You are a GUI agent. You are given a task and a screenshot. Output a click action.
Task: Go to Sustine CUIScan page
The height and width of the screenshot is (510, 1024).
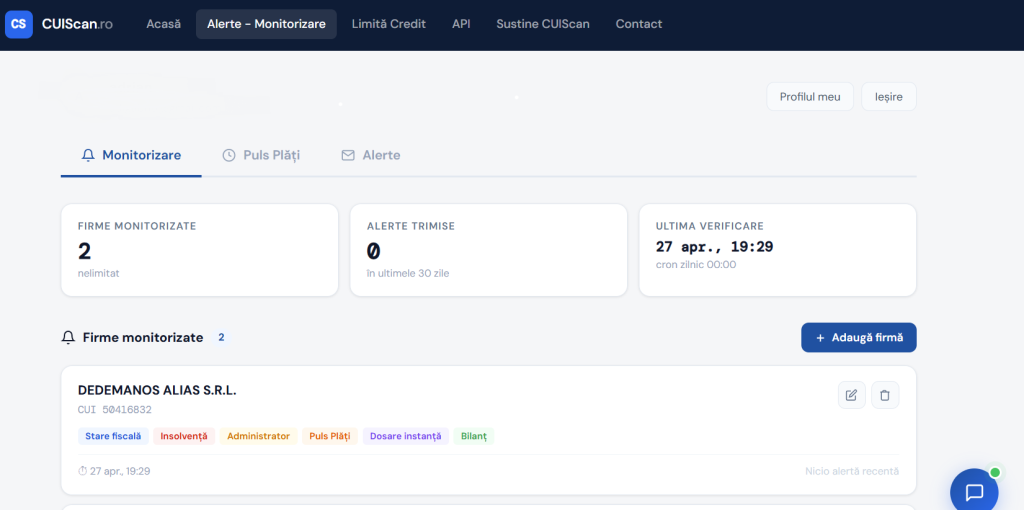point(543,24)
